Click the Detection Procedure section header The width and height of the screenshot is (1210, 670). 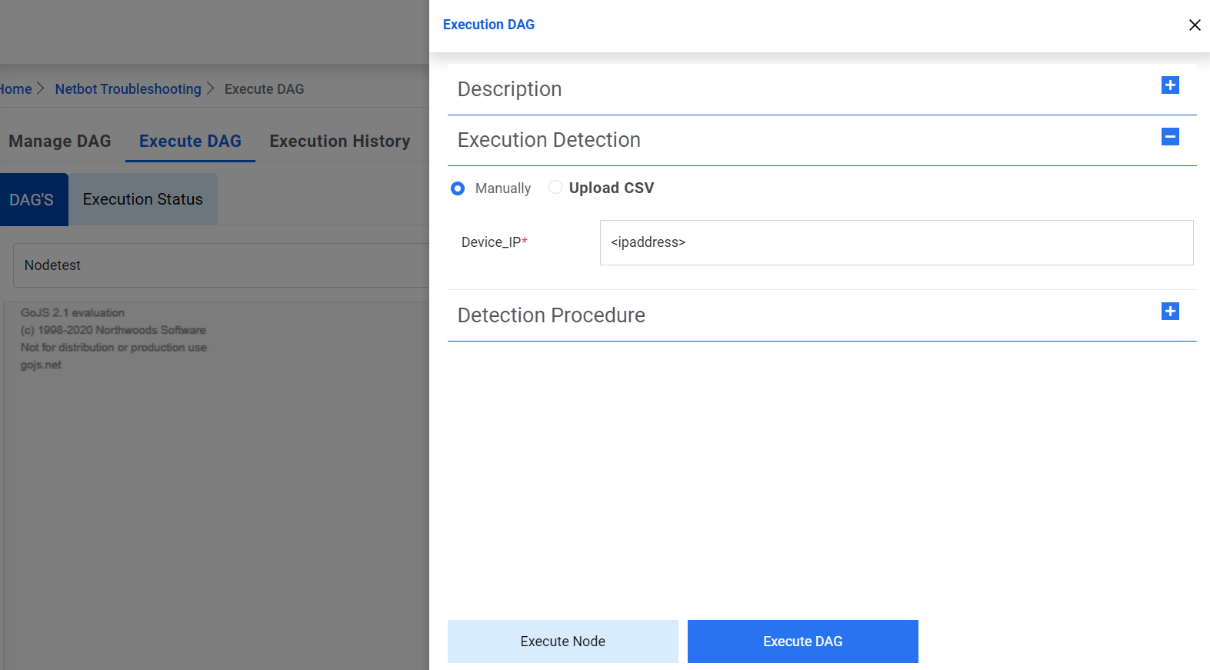(551, 314)
